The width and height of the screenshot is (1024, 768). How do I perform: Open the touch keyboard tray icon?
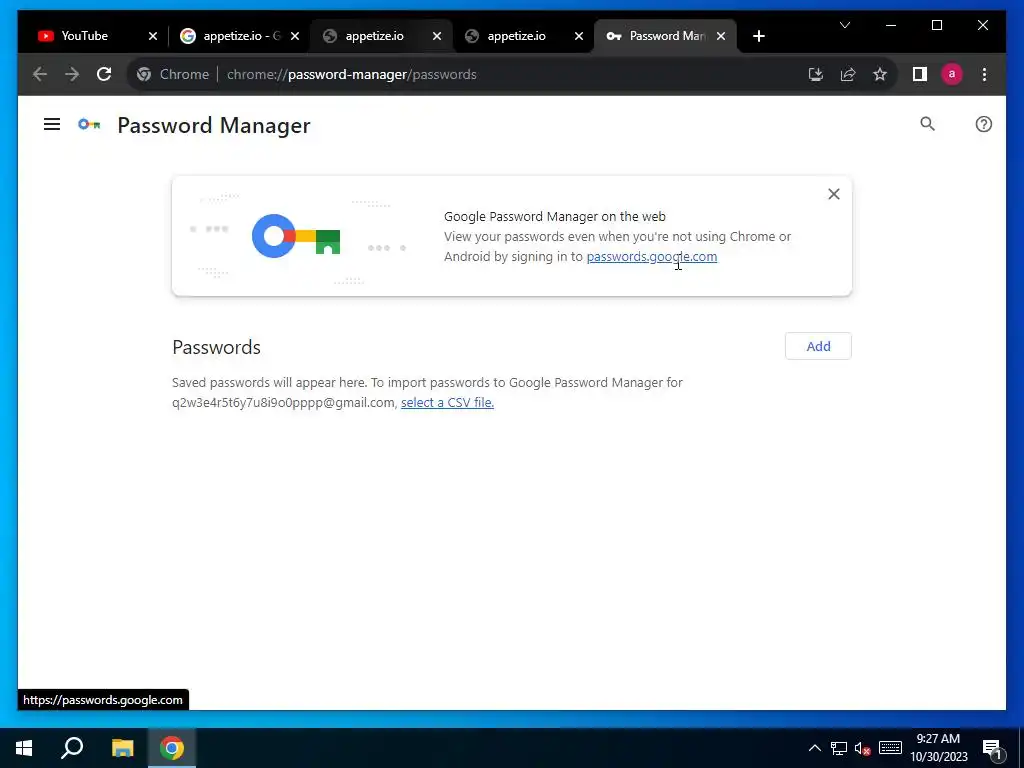[890, 748]
